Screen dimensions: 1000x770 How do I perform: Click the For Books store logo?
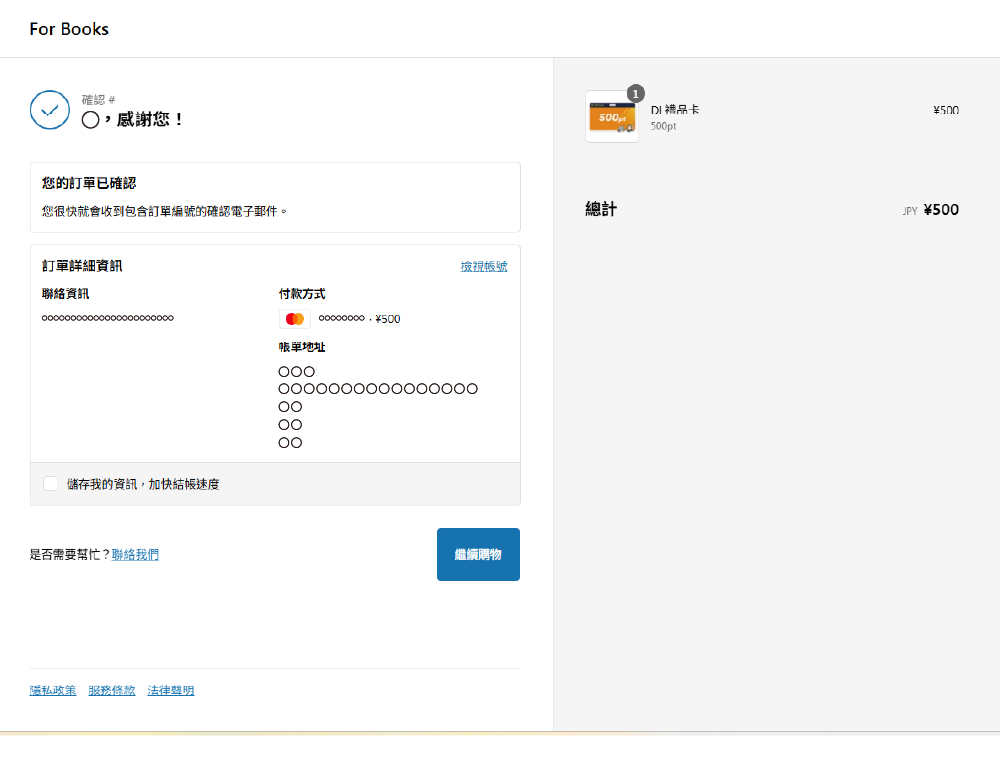[x=68, y=29]
